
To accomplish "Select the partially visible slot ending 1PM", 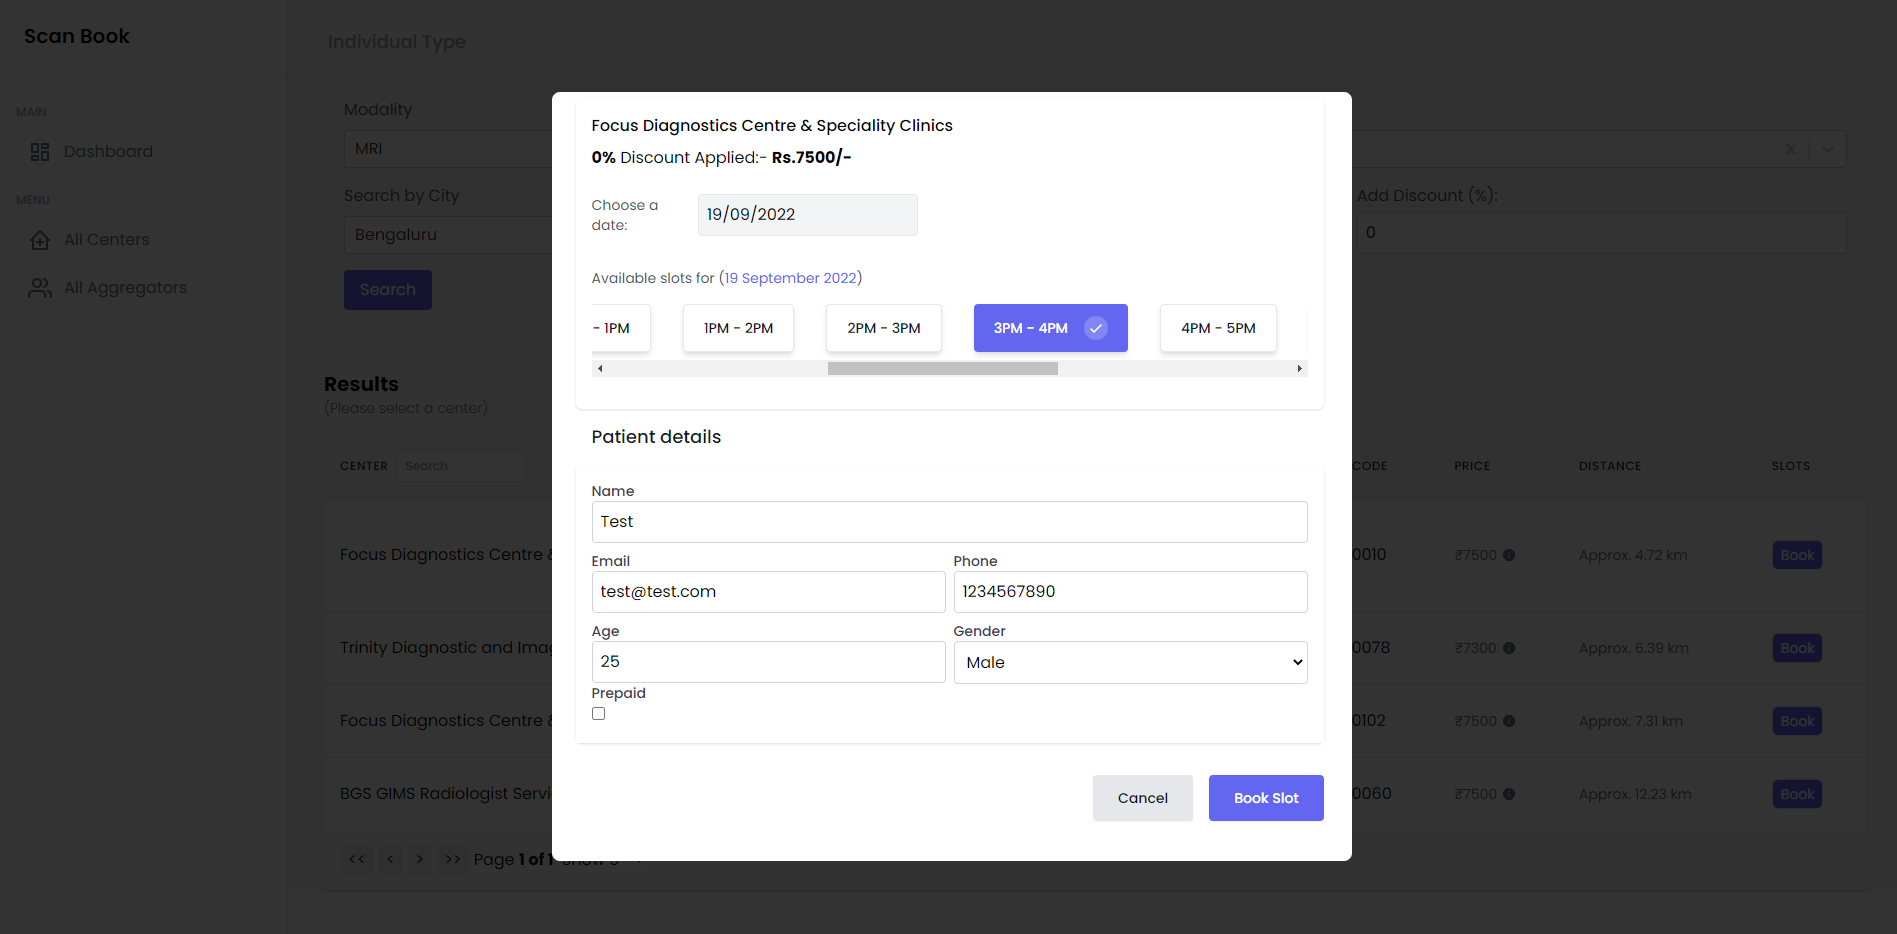I will [x=620, y=328].
